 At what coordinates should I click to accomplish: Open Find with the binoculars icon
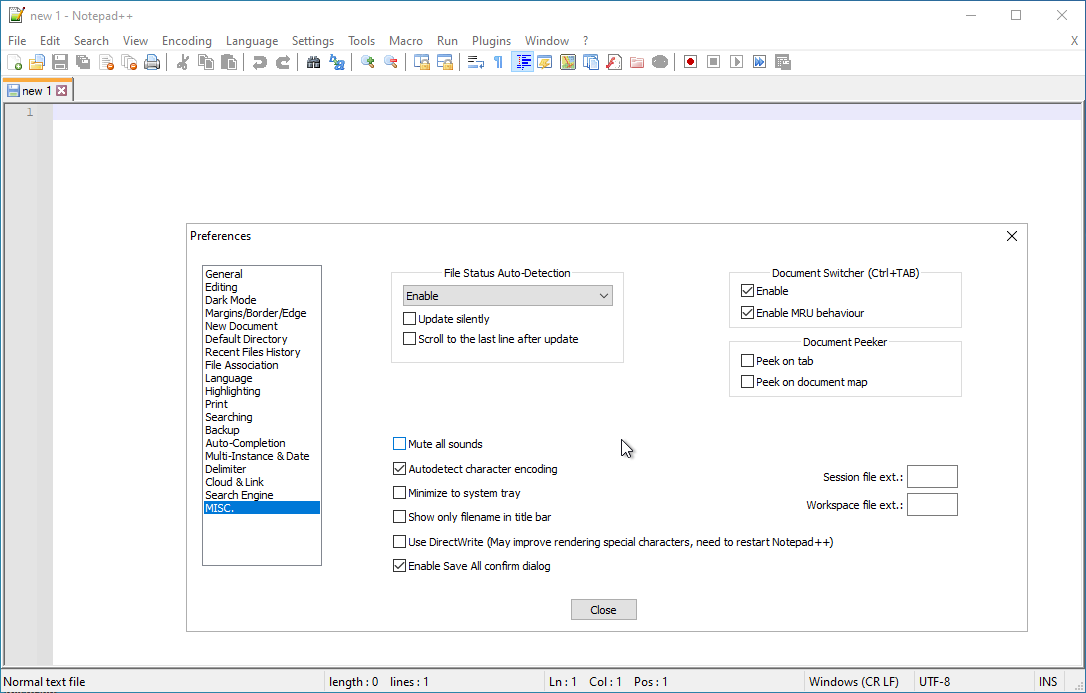314,62
